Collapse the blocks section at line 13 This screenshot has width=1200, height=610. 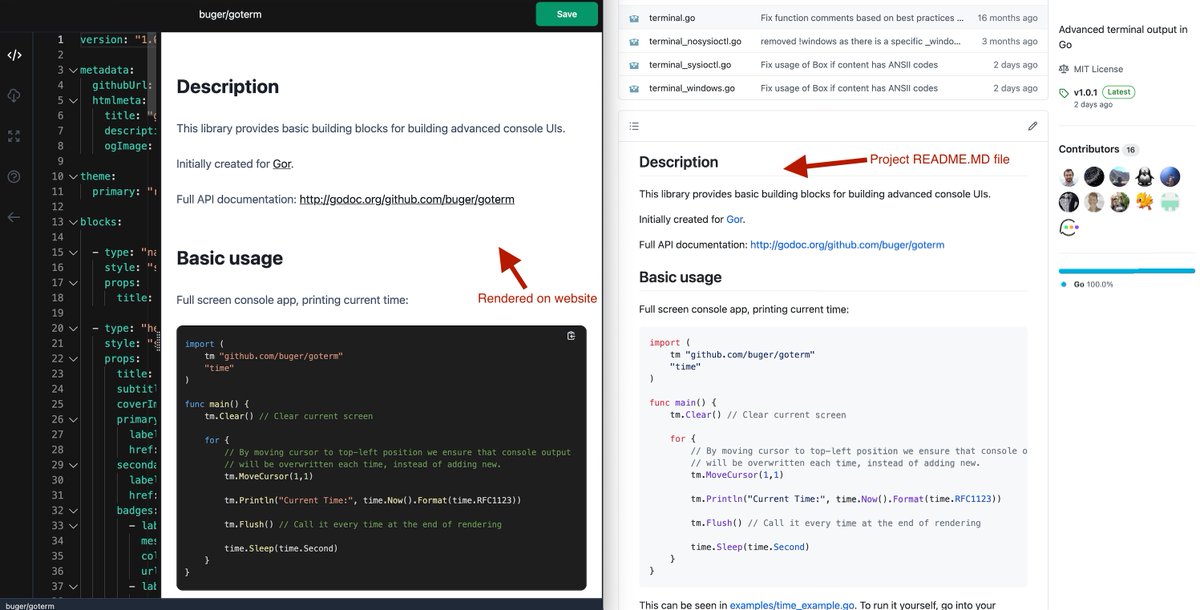(x=73, y=222)
